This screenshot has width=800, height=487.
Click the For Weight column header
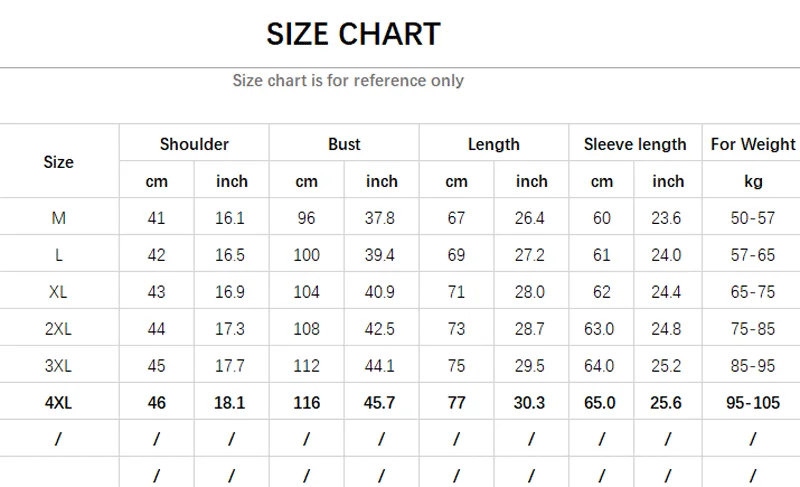tap(752, 144)
